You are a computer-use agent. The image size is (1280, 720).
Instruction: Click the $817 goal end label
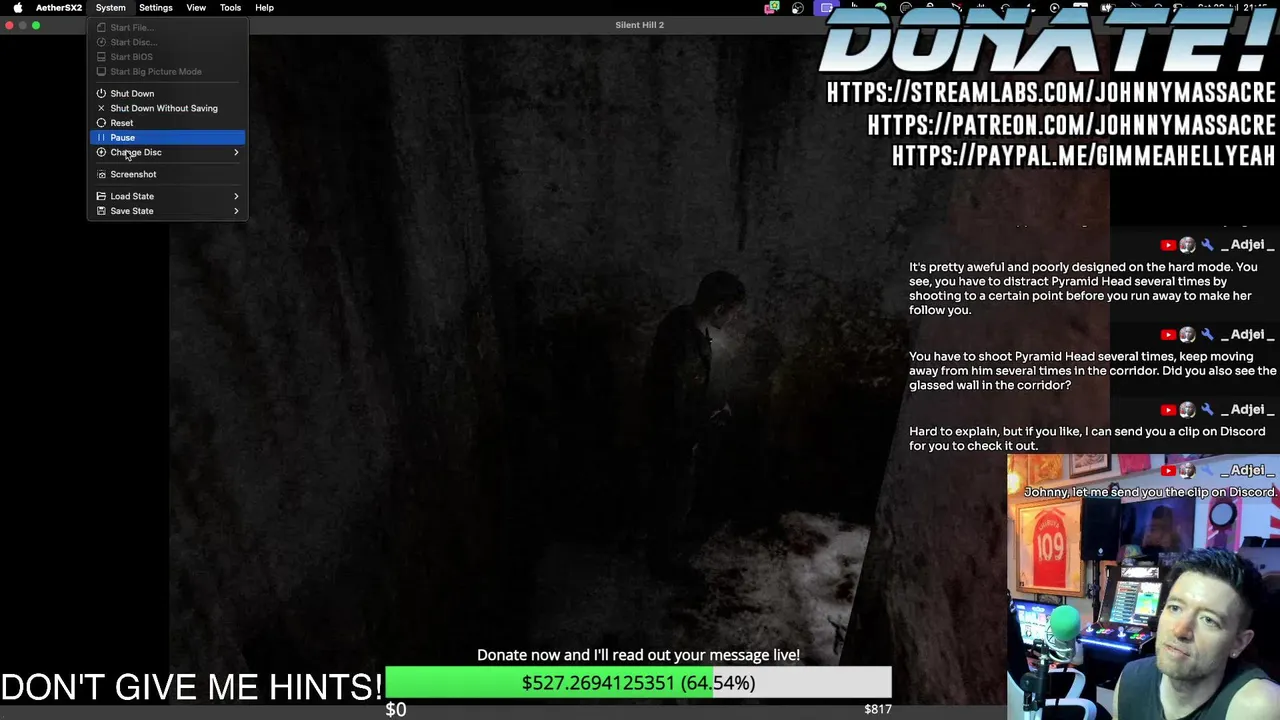click(x=877, y=709)
